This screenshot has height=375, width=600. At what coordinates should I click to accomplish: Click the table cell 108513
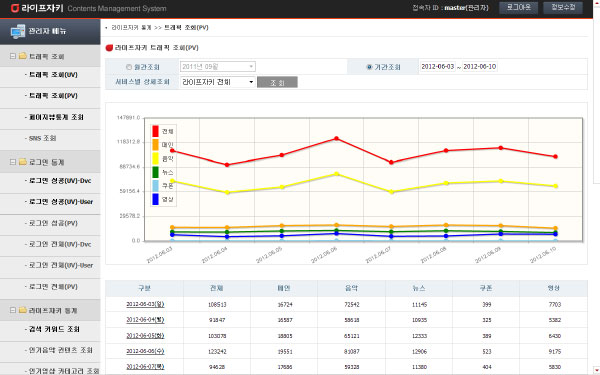tap(217, 305)
